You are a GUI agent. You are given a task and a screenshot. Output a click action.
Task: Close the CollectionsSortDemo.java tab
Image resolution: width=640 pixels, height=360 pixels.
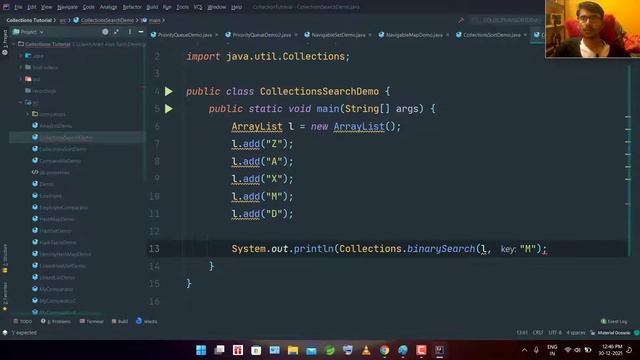[525, 35]
